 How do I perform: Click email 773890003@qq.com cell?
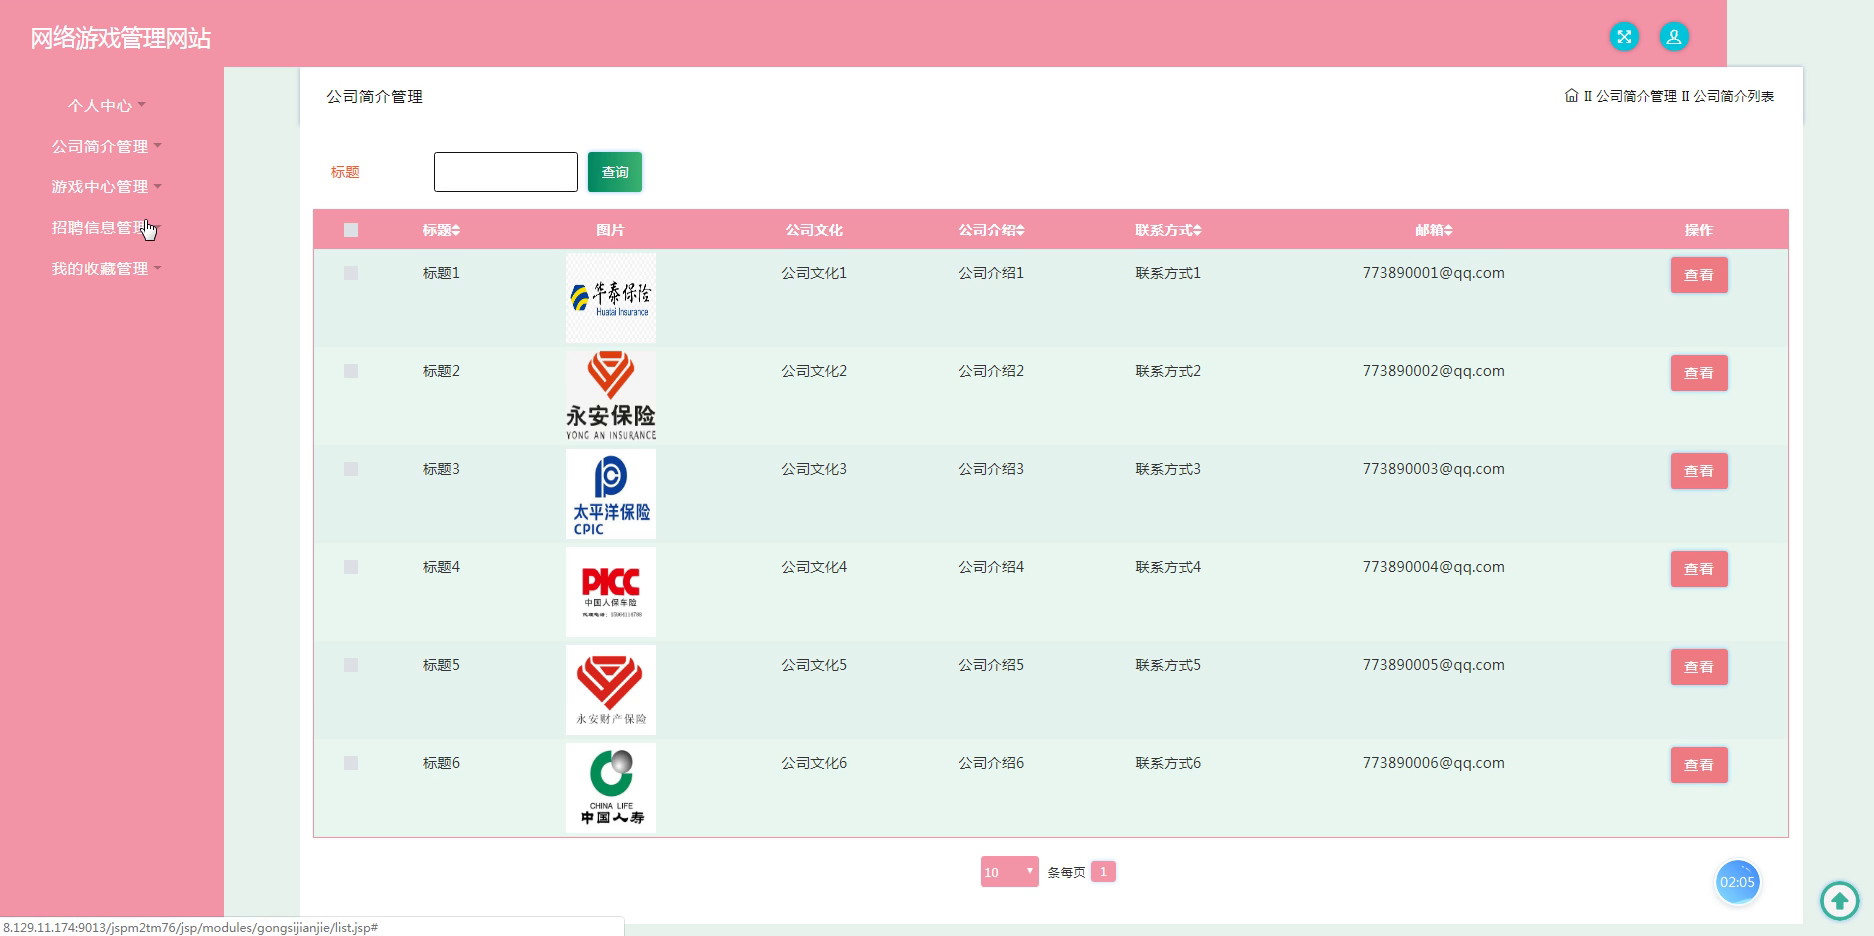[1433, 469]
